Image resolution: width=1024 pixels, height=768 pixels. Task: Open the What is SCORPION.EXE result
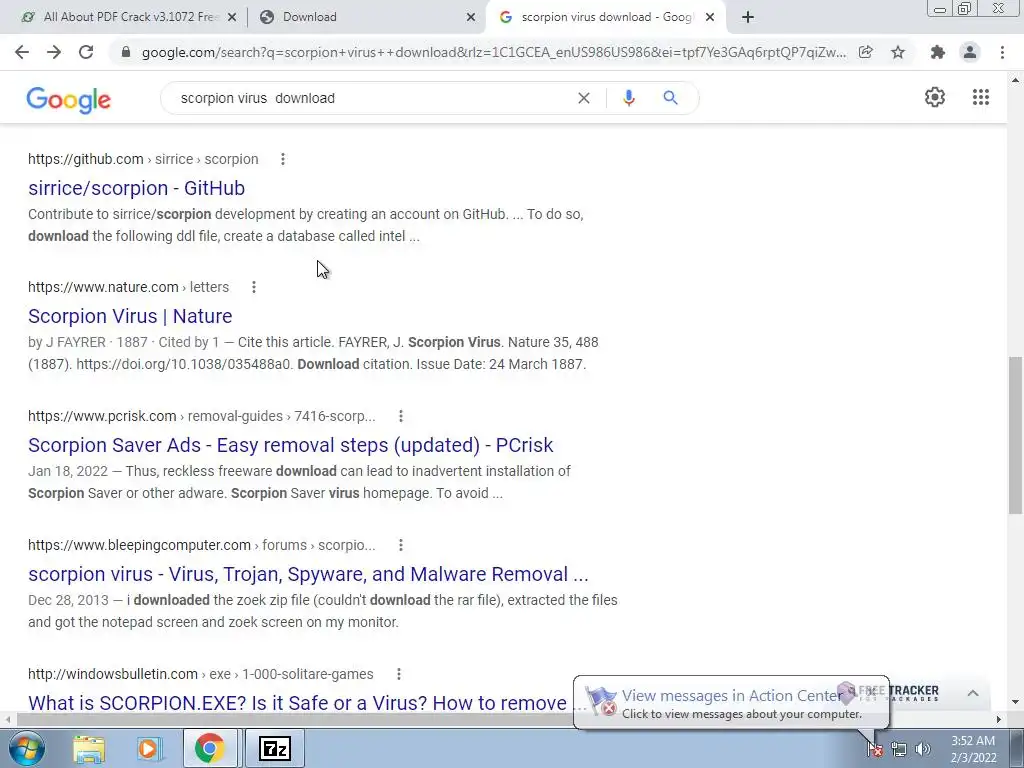(x=299, y=703)
